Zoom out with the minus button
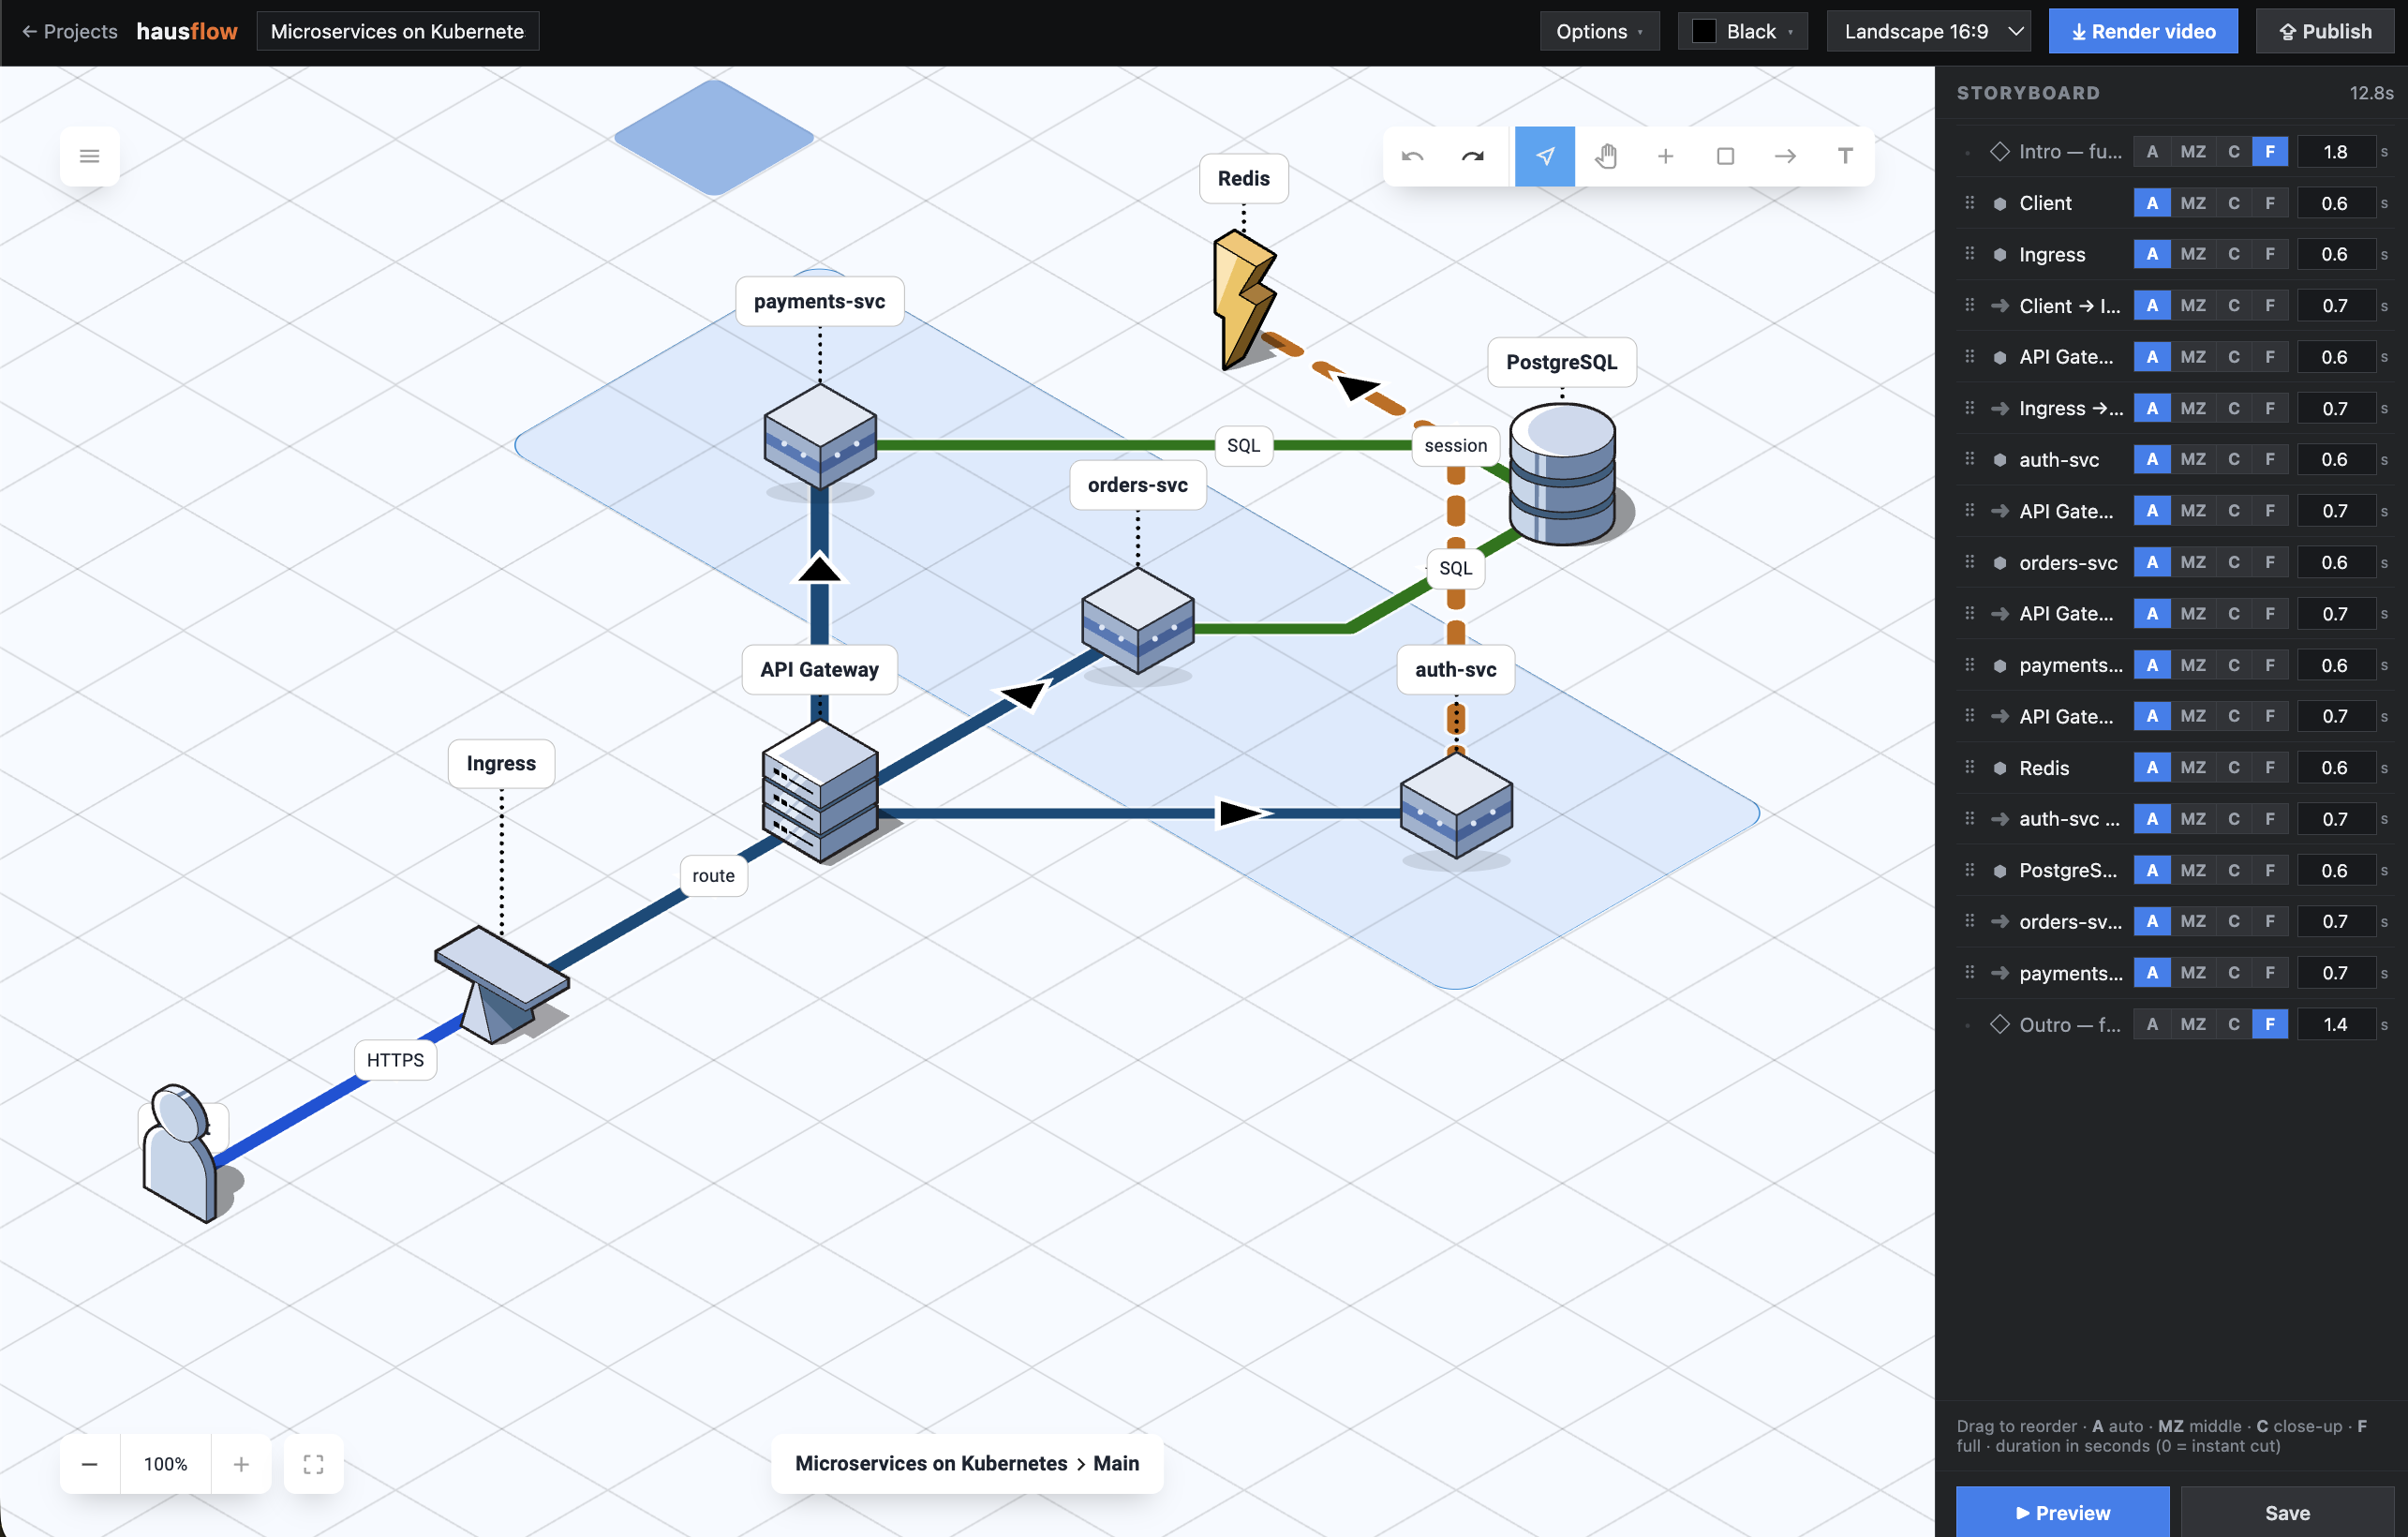This screenshot has height=1537, width=2408. 90,1464
